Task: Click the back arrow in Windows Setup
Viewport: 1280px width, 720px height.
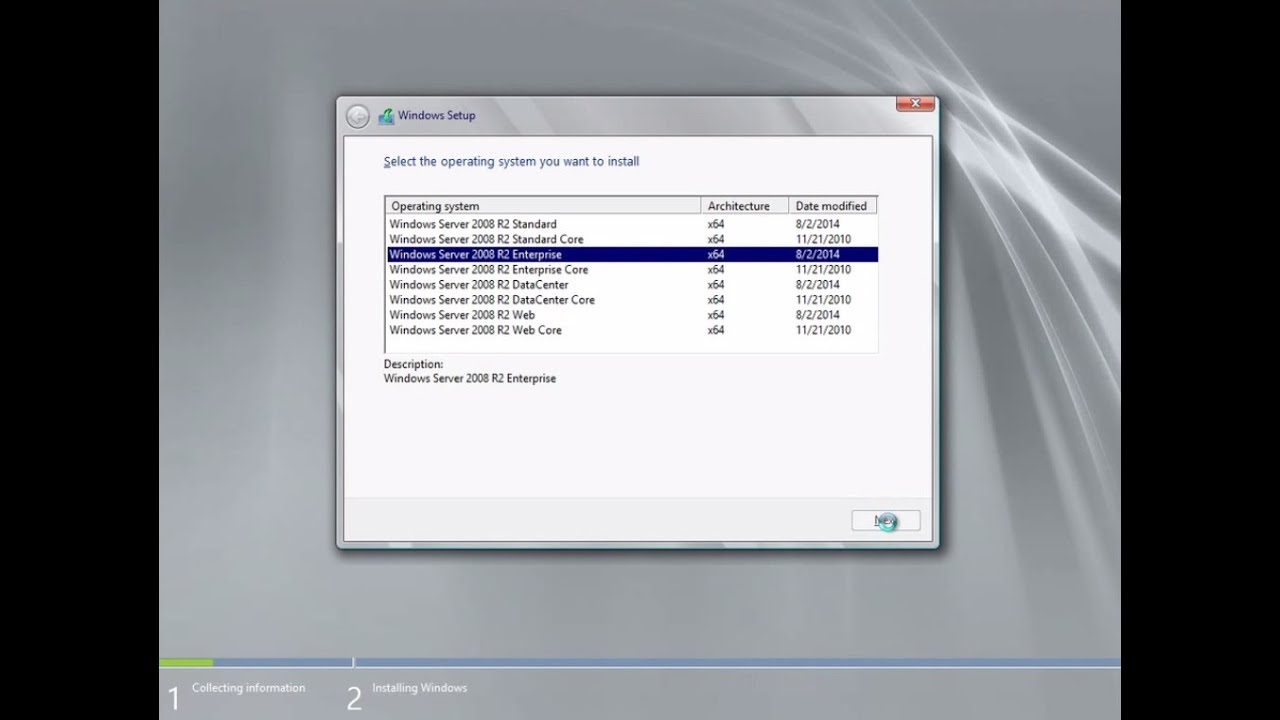Action: (358, 116)
